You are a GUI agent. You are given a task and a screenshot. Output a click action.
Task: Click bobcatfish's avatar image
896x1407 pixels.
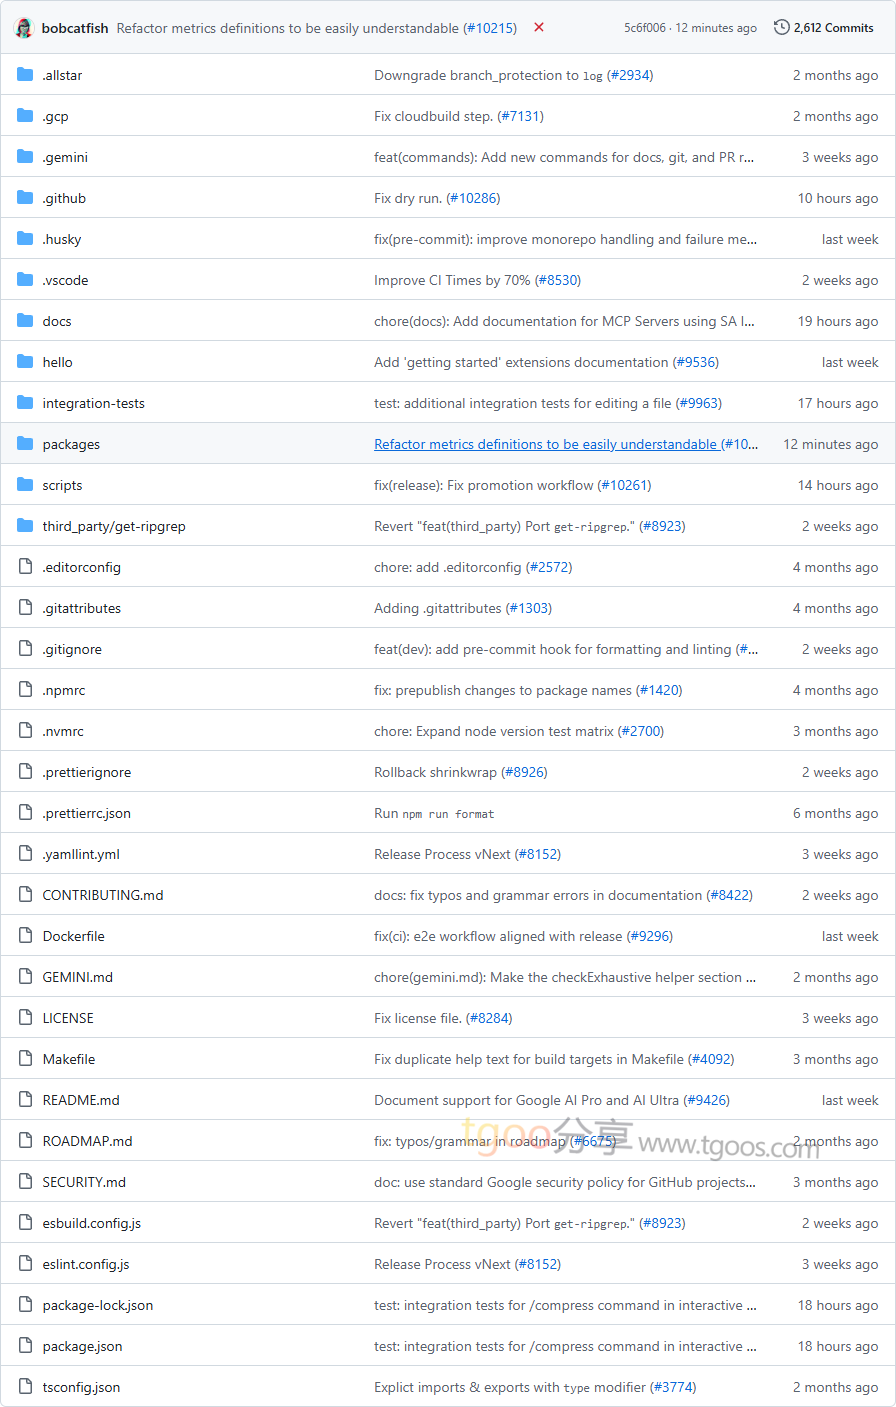click(x=24, y=28)
